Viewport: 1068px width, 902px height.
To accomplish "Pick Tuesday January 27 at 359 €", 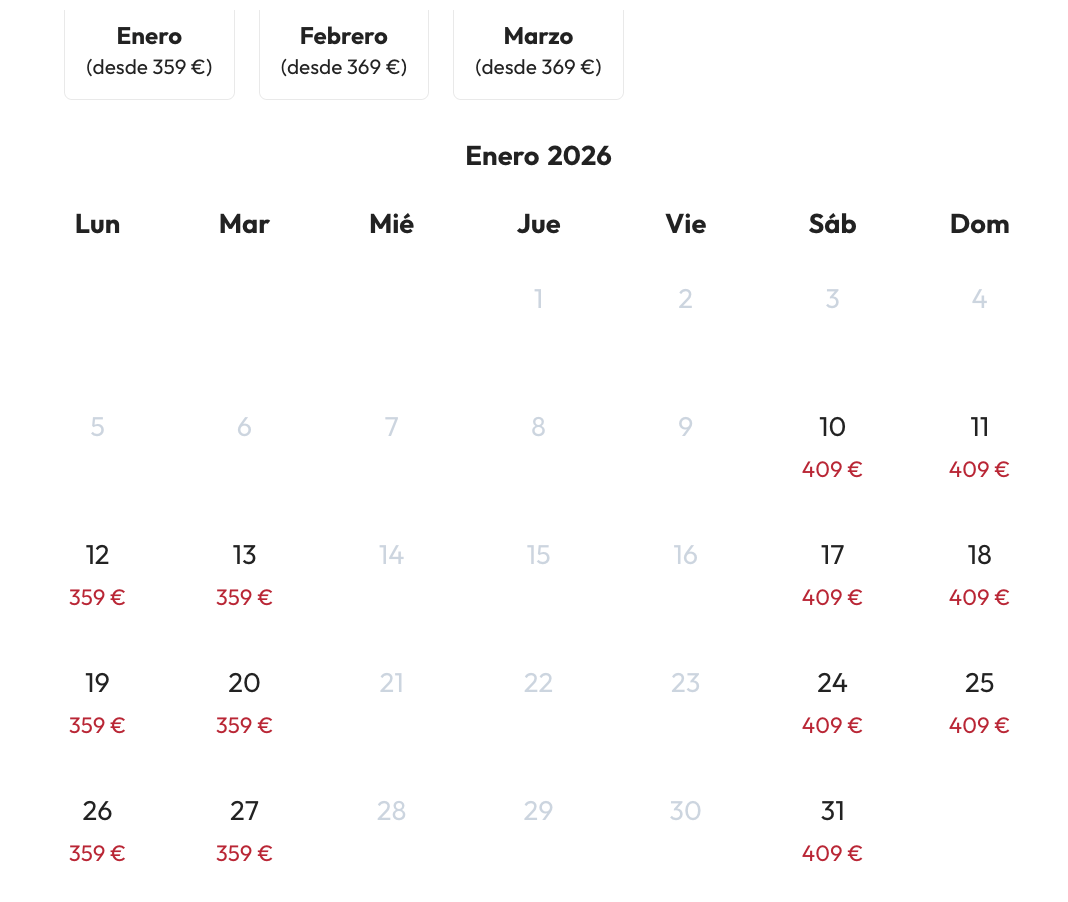I will tap(244, 830).
